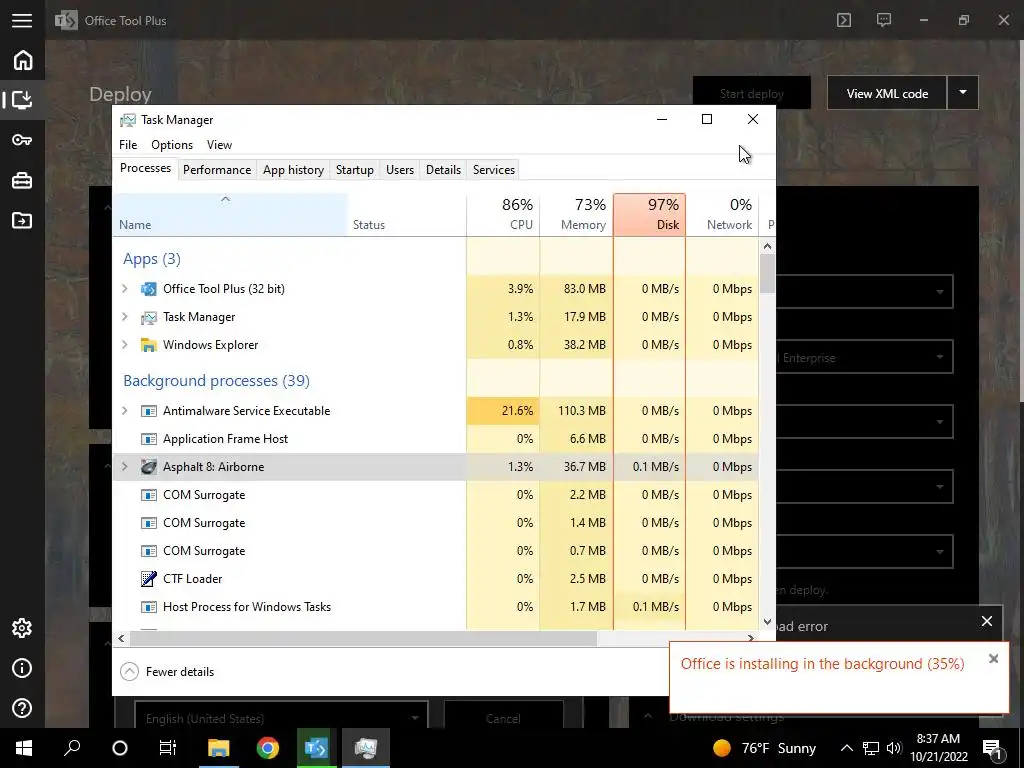Show hidden system tray icons

click(x=846, y=748)
